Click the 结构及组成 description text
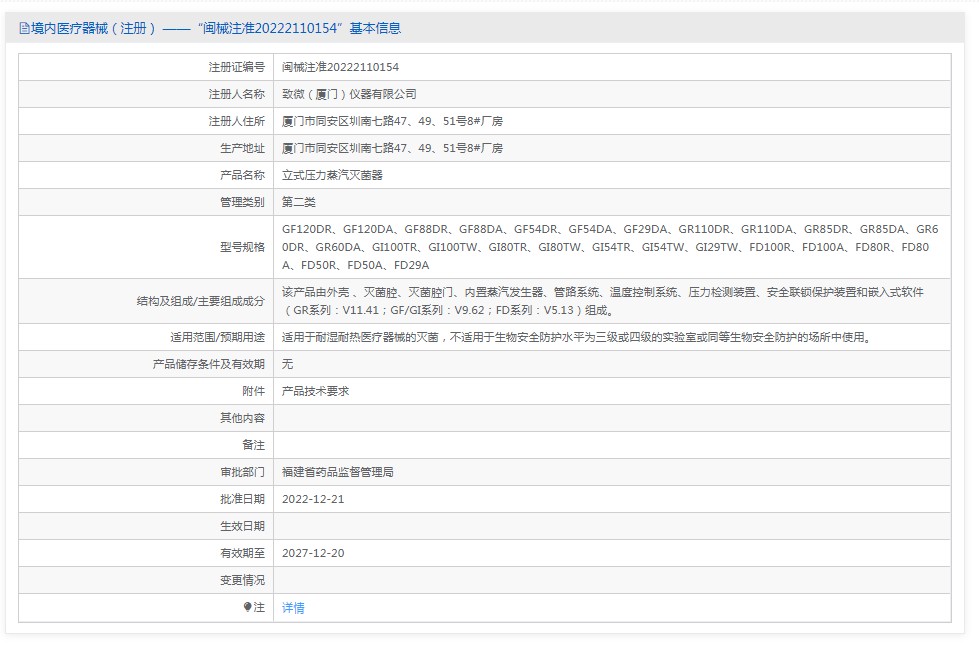The image size is (979, 649). (603, 301)
